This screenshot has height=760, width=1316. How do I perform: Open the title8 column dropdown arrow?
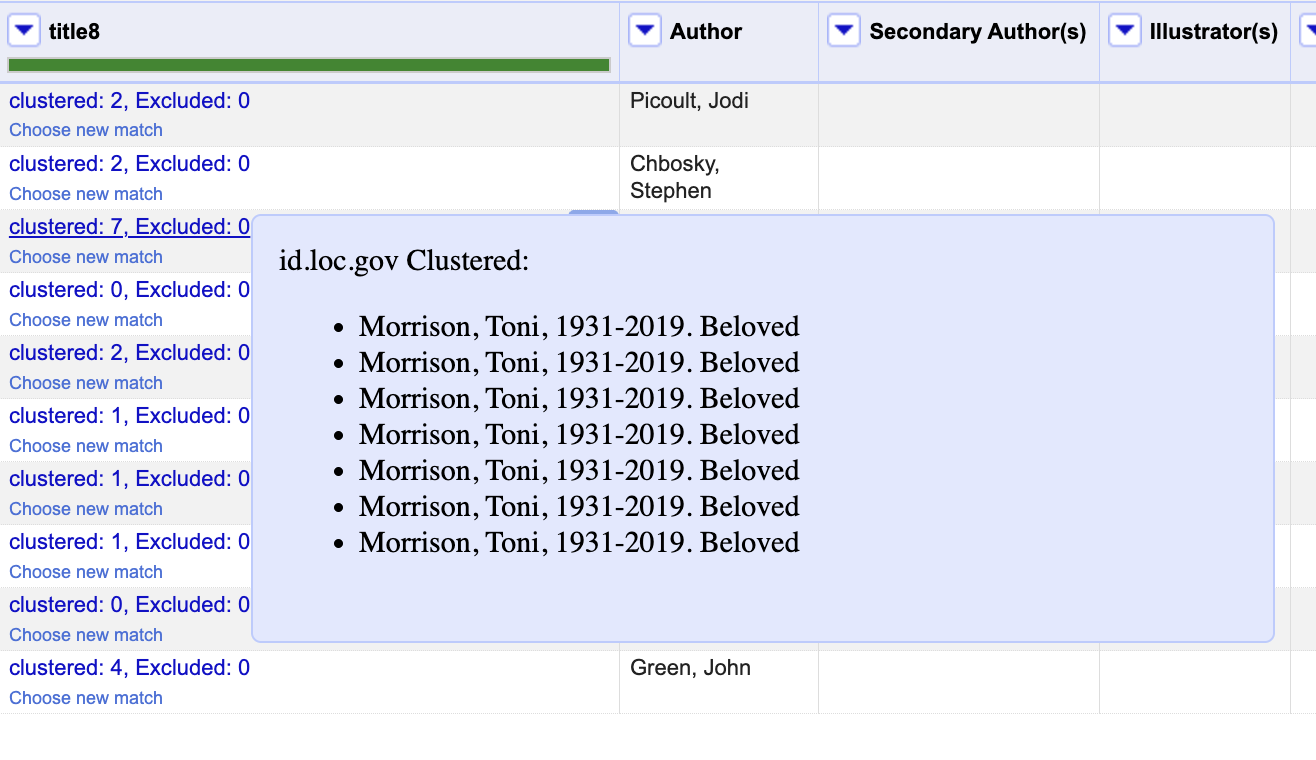(x=24, y=32)
